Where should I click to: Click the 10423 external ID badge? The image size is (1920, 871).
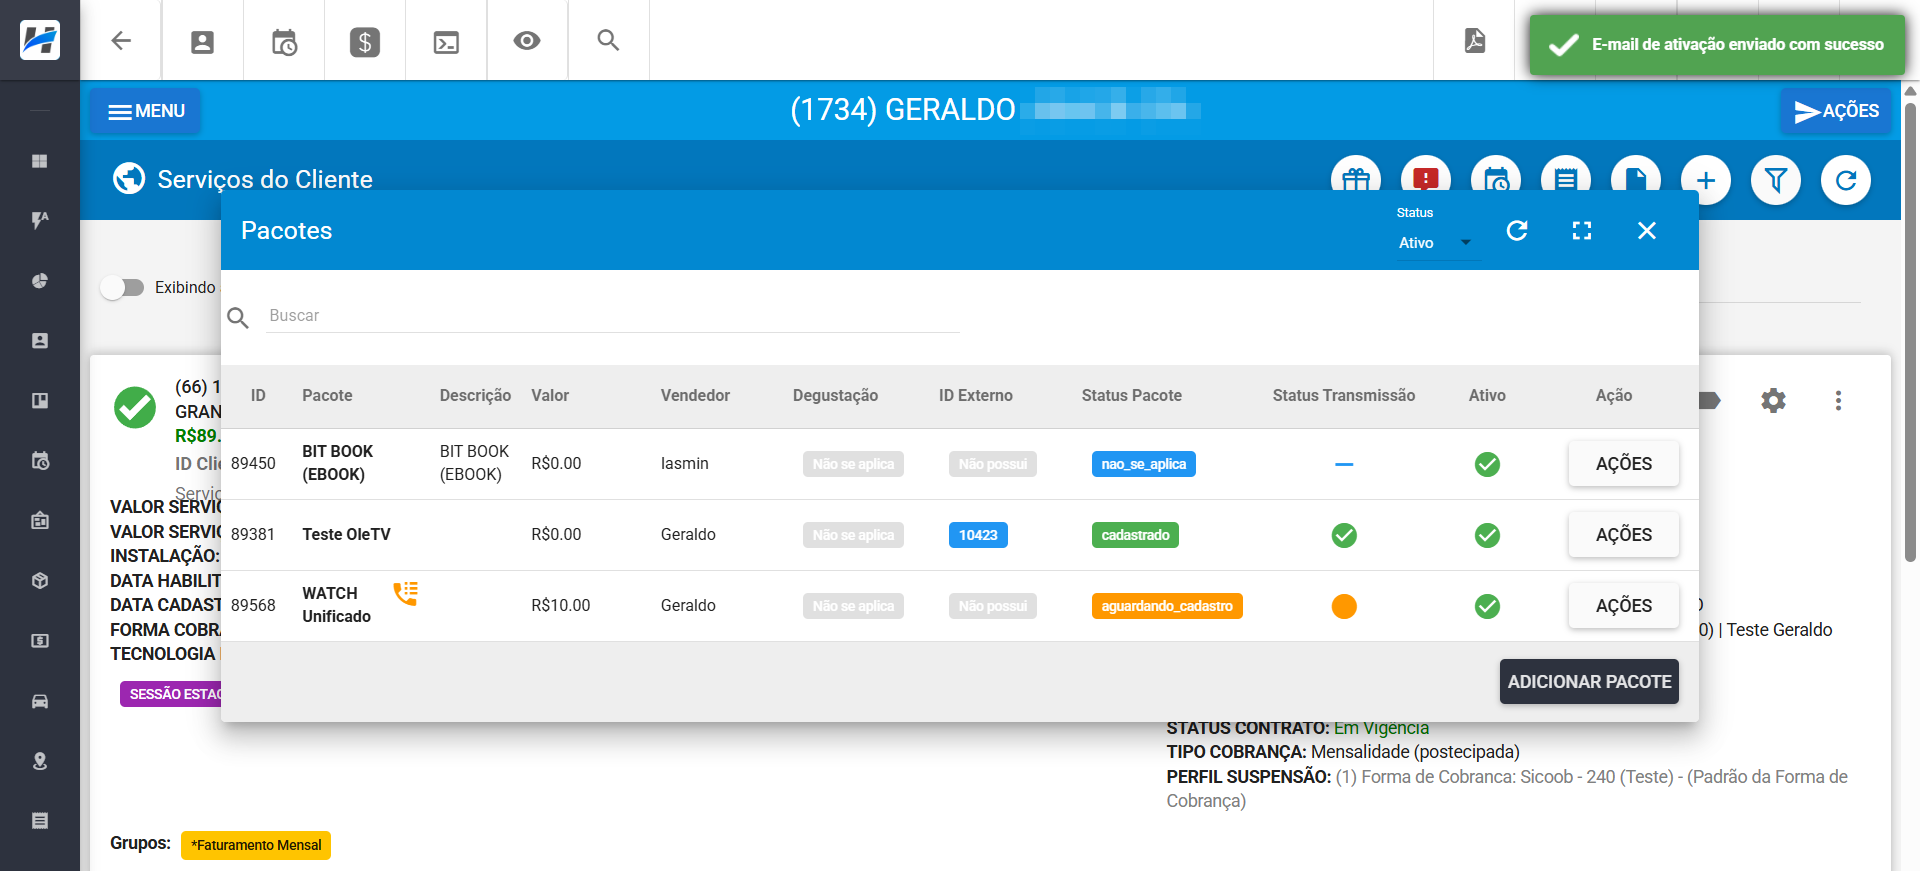(978, 535)
